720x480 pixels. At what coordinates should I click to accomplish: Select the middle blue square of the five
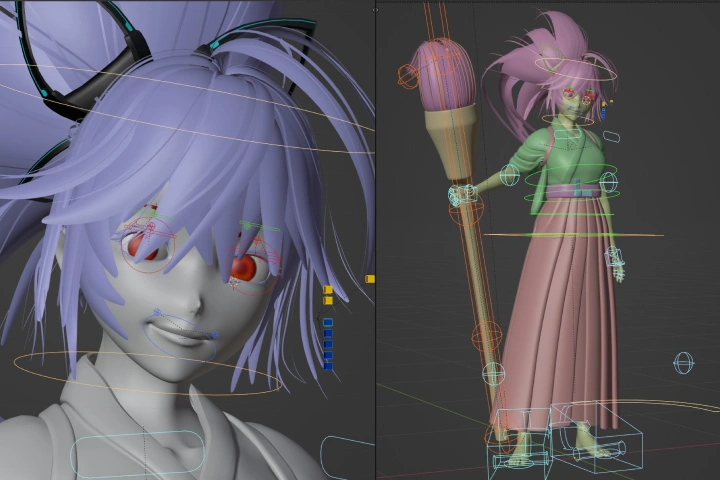coord(328,344)
